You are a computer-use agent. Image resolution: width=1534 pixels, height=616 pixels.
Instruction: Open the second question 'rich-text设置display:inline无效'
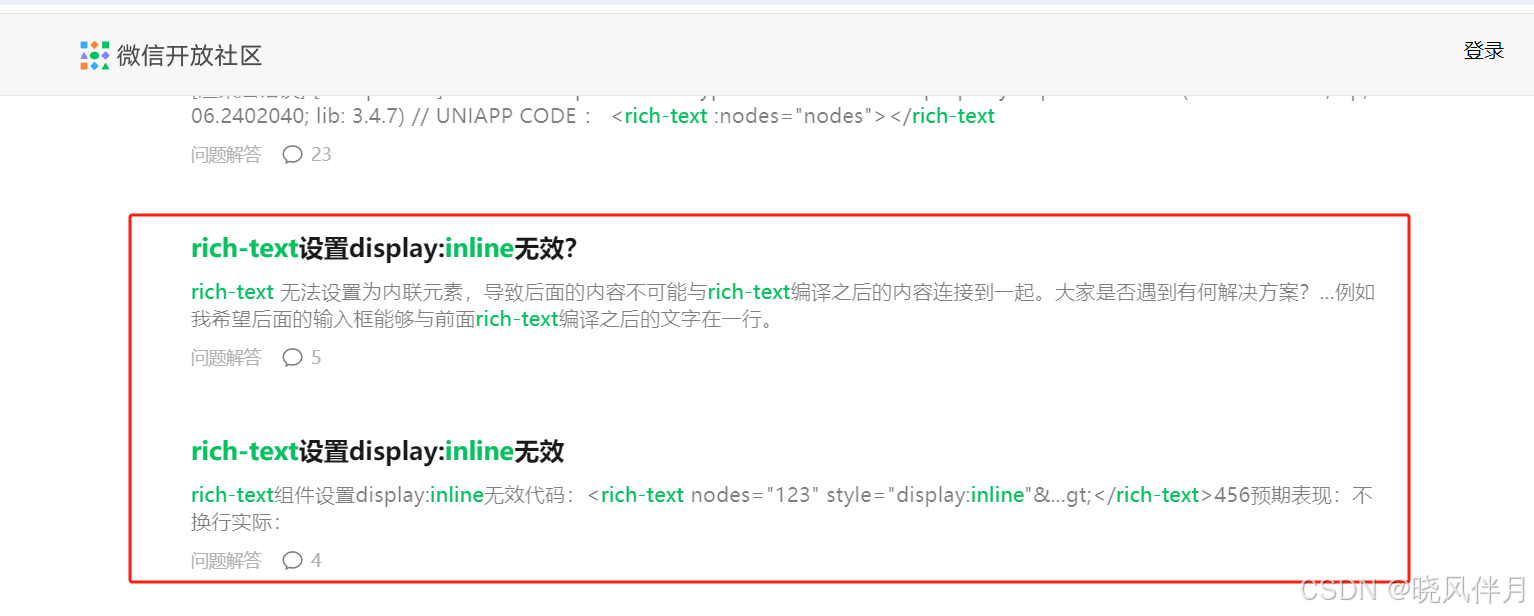coord(376,451)
